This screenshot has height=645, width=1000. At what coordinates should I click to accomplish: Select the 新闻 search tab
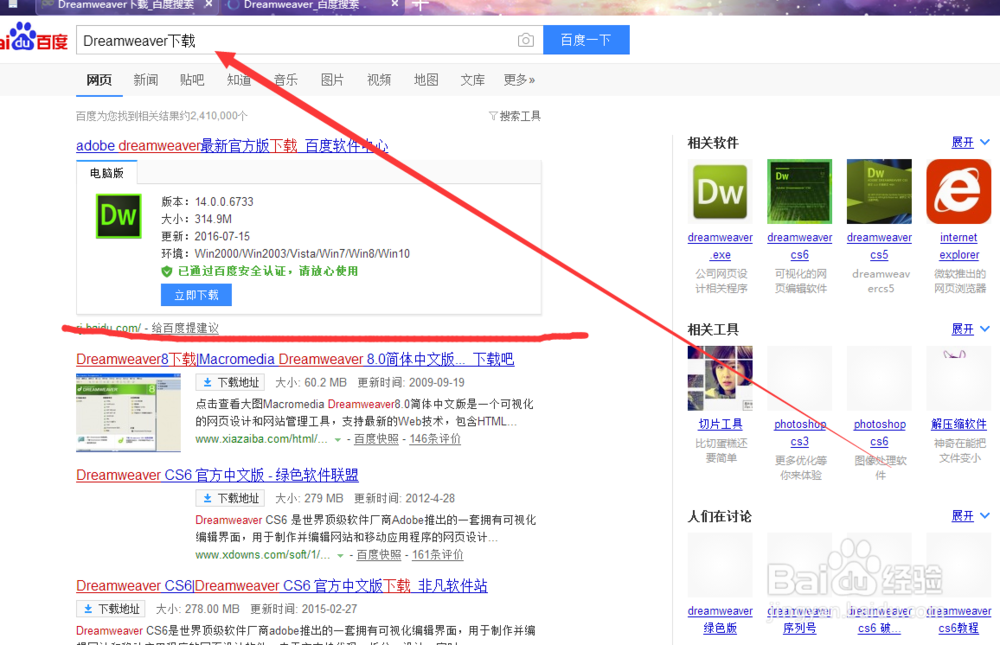(145, 80)
